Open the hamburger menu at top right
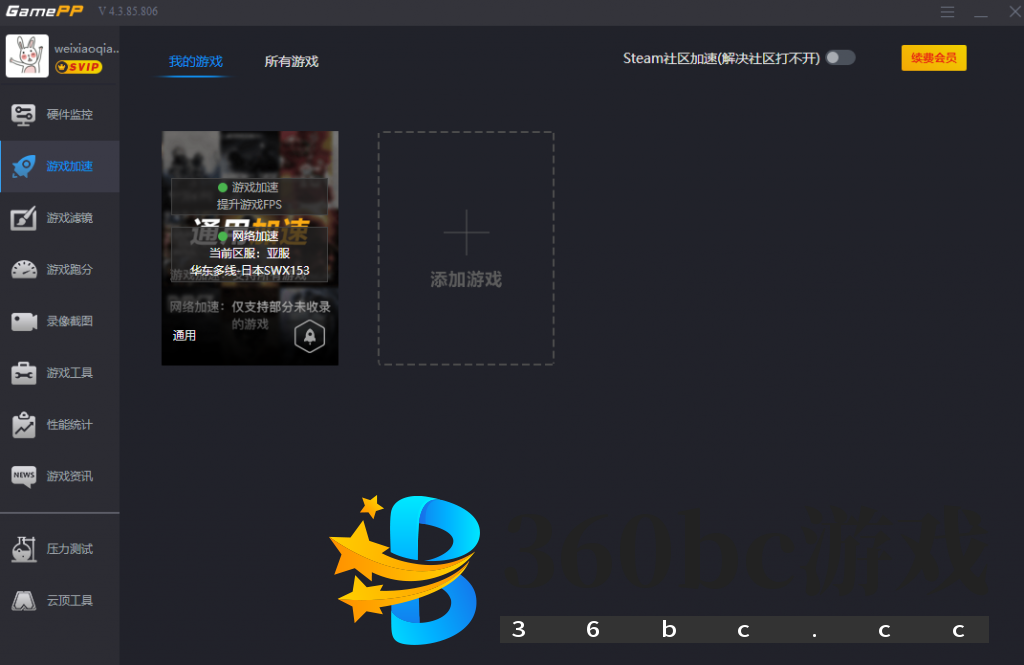Image resolution: width=1024 pixels, height=665 pixels. click(948, 12)
